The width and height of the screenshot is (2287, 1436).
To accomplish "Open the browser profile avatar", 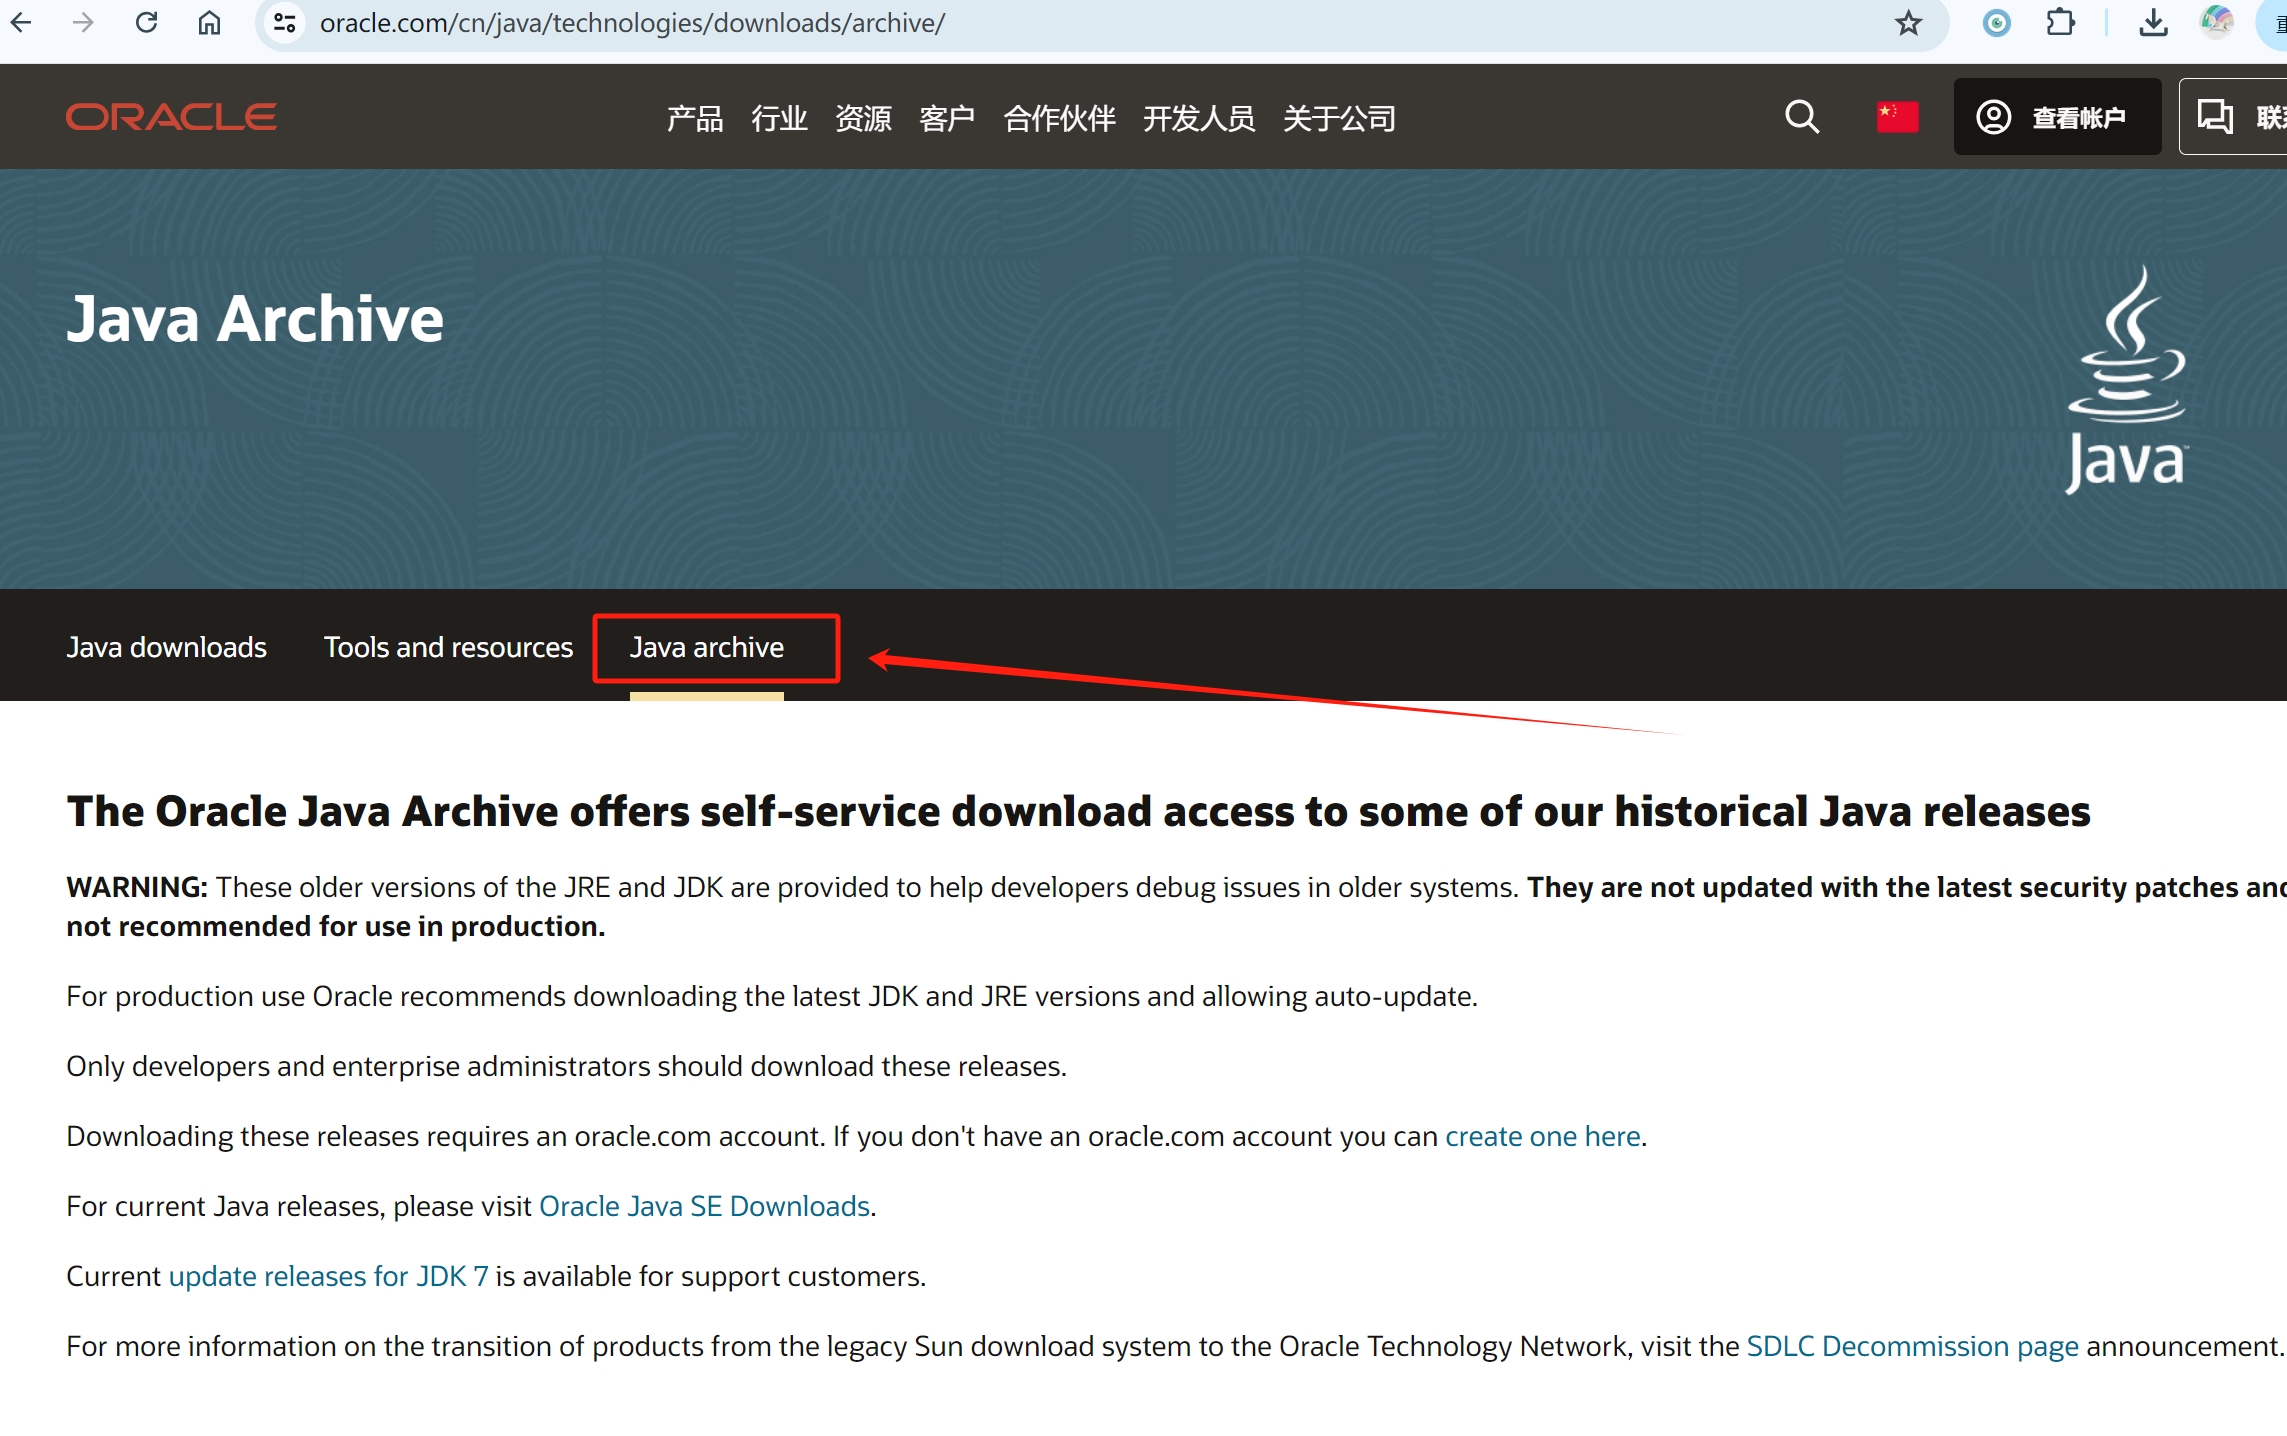I will pos(2216,22).
